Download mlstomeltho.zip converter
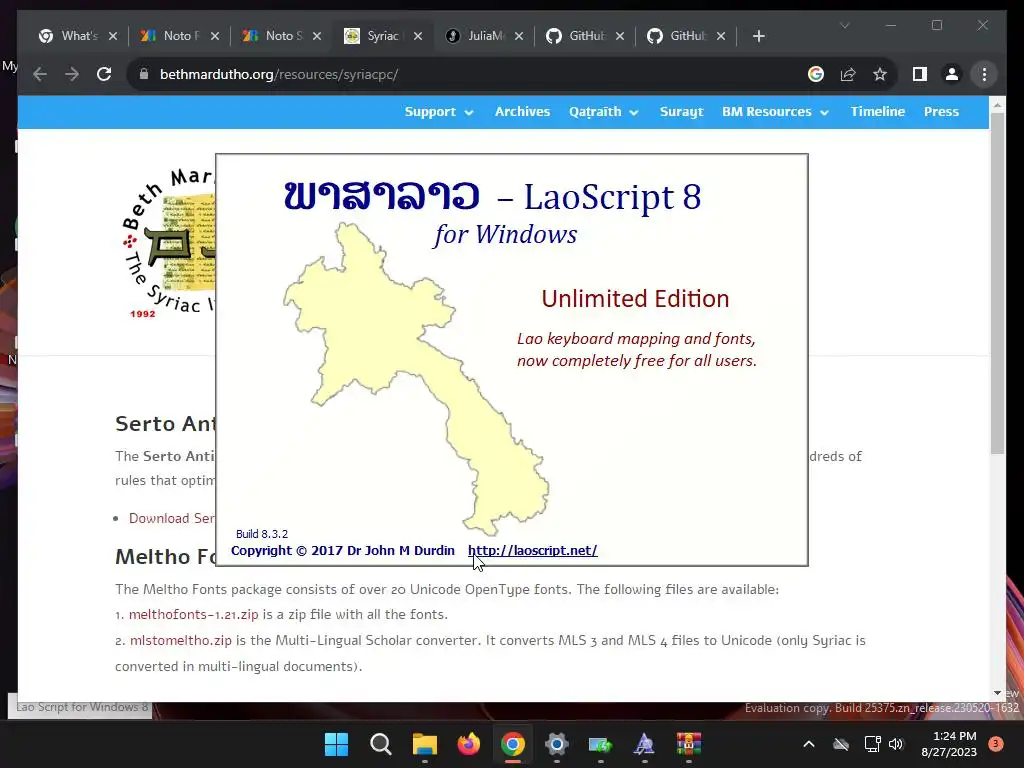Image resolution: width=1024 pixels, height=768 pixels. coord(181,641)
